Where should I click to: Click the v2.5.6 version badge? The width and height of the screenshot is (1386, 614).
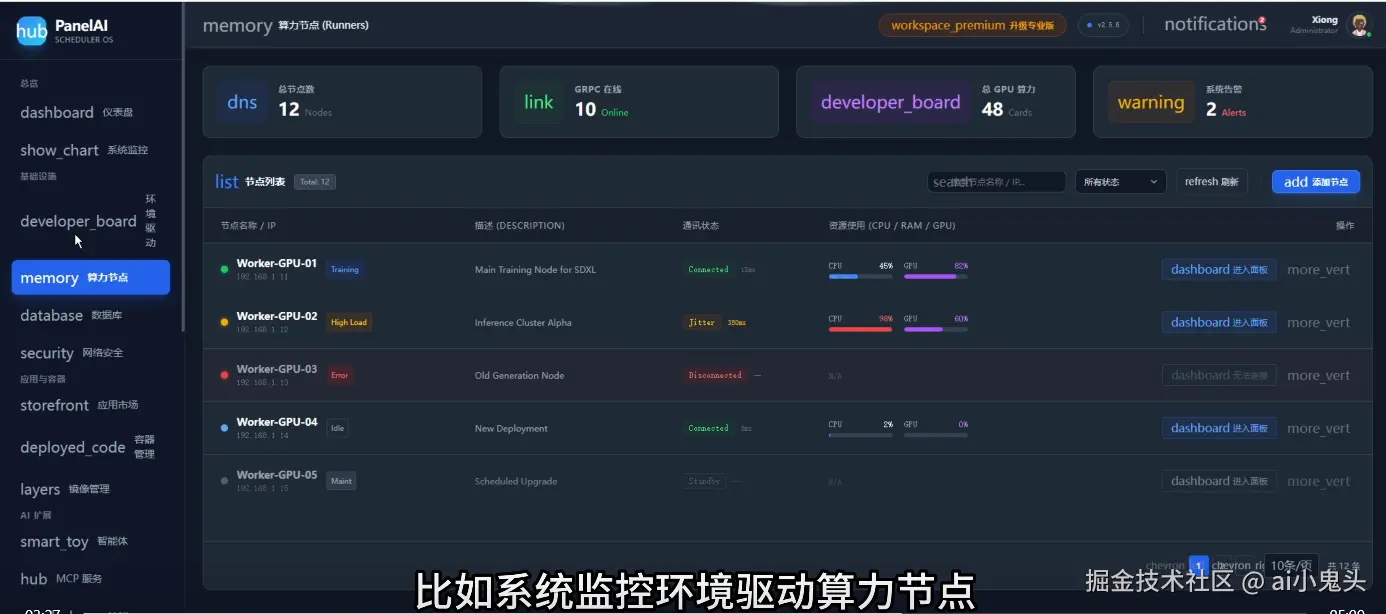click(x=1103, y=25)
